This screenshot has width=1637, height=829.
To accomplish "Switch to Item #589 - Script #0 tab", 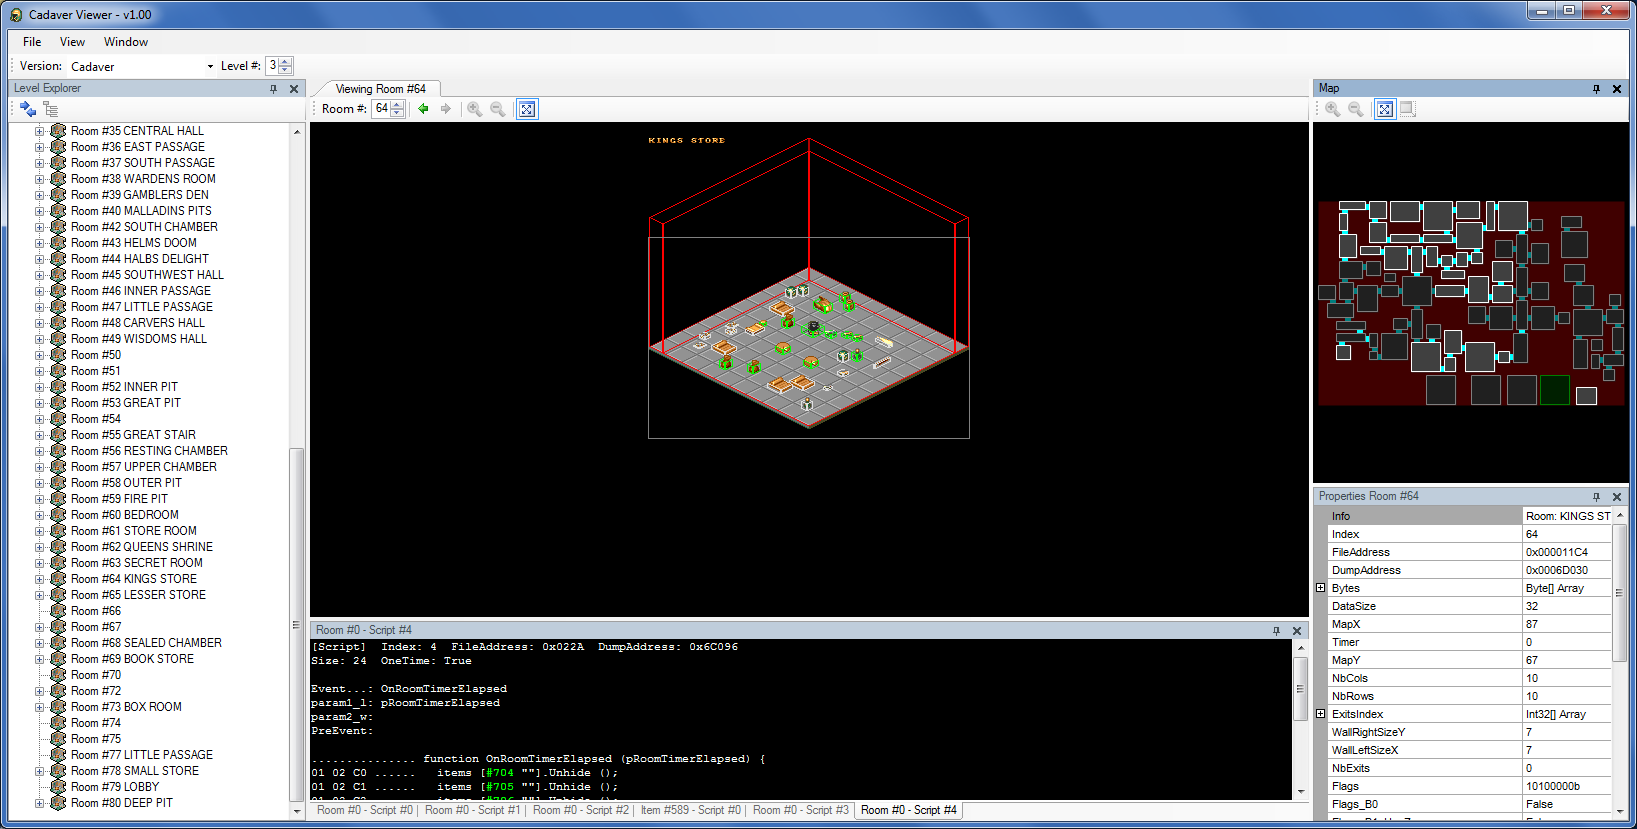I will click(691, 810).
